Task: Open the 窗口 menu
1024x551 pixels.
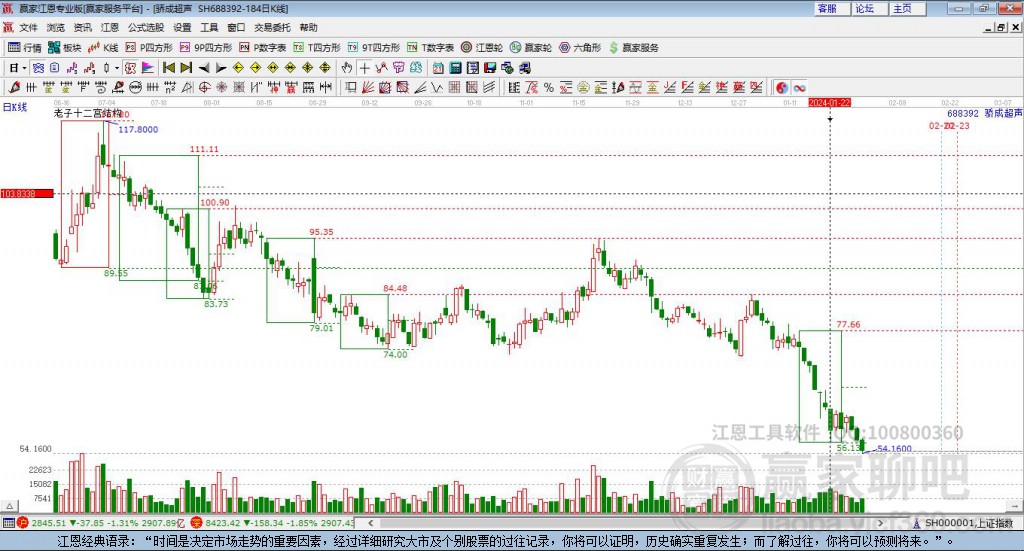Action: [236, 27]
